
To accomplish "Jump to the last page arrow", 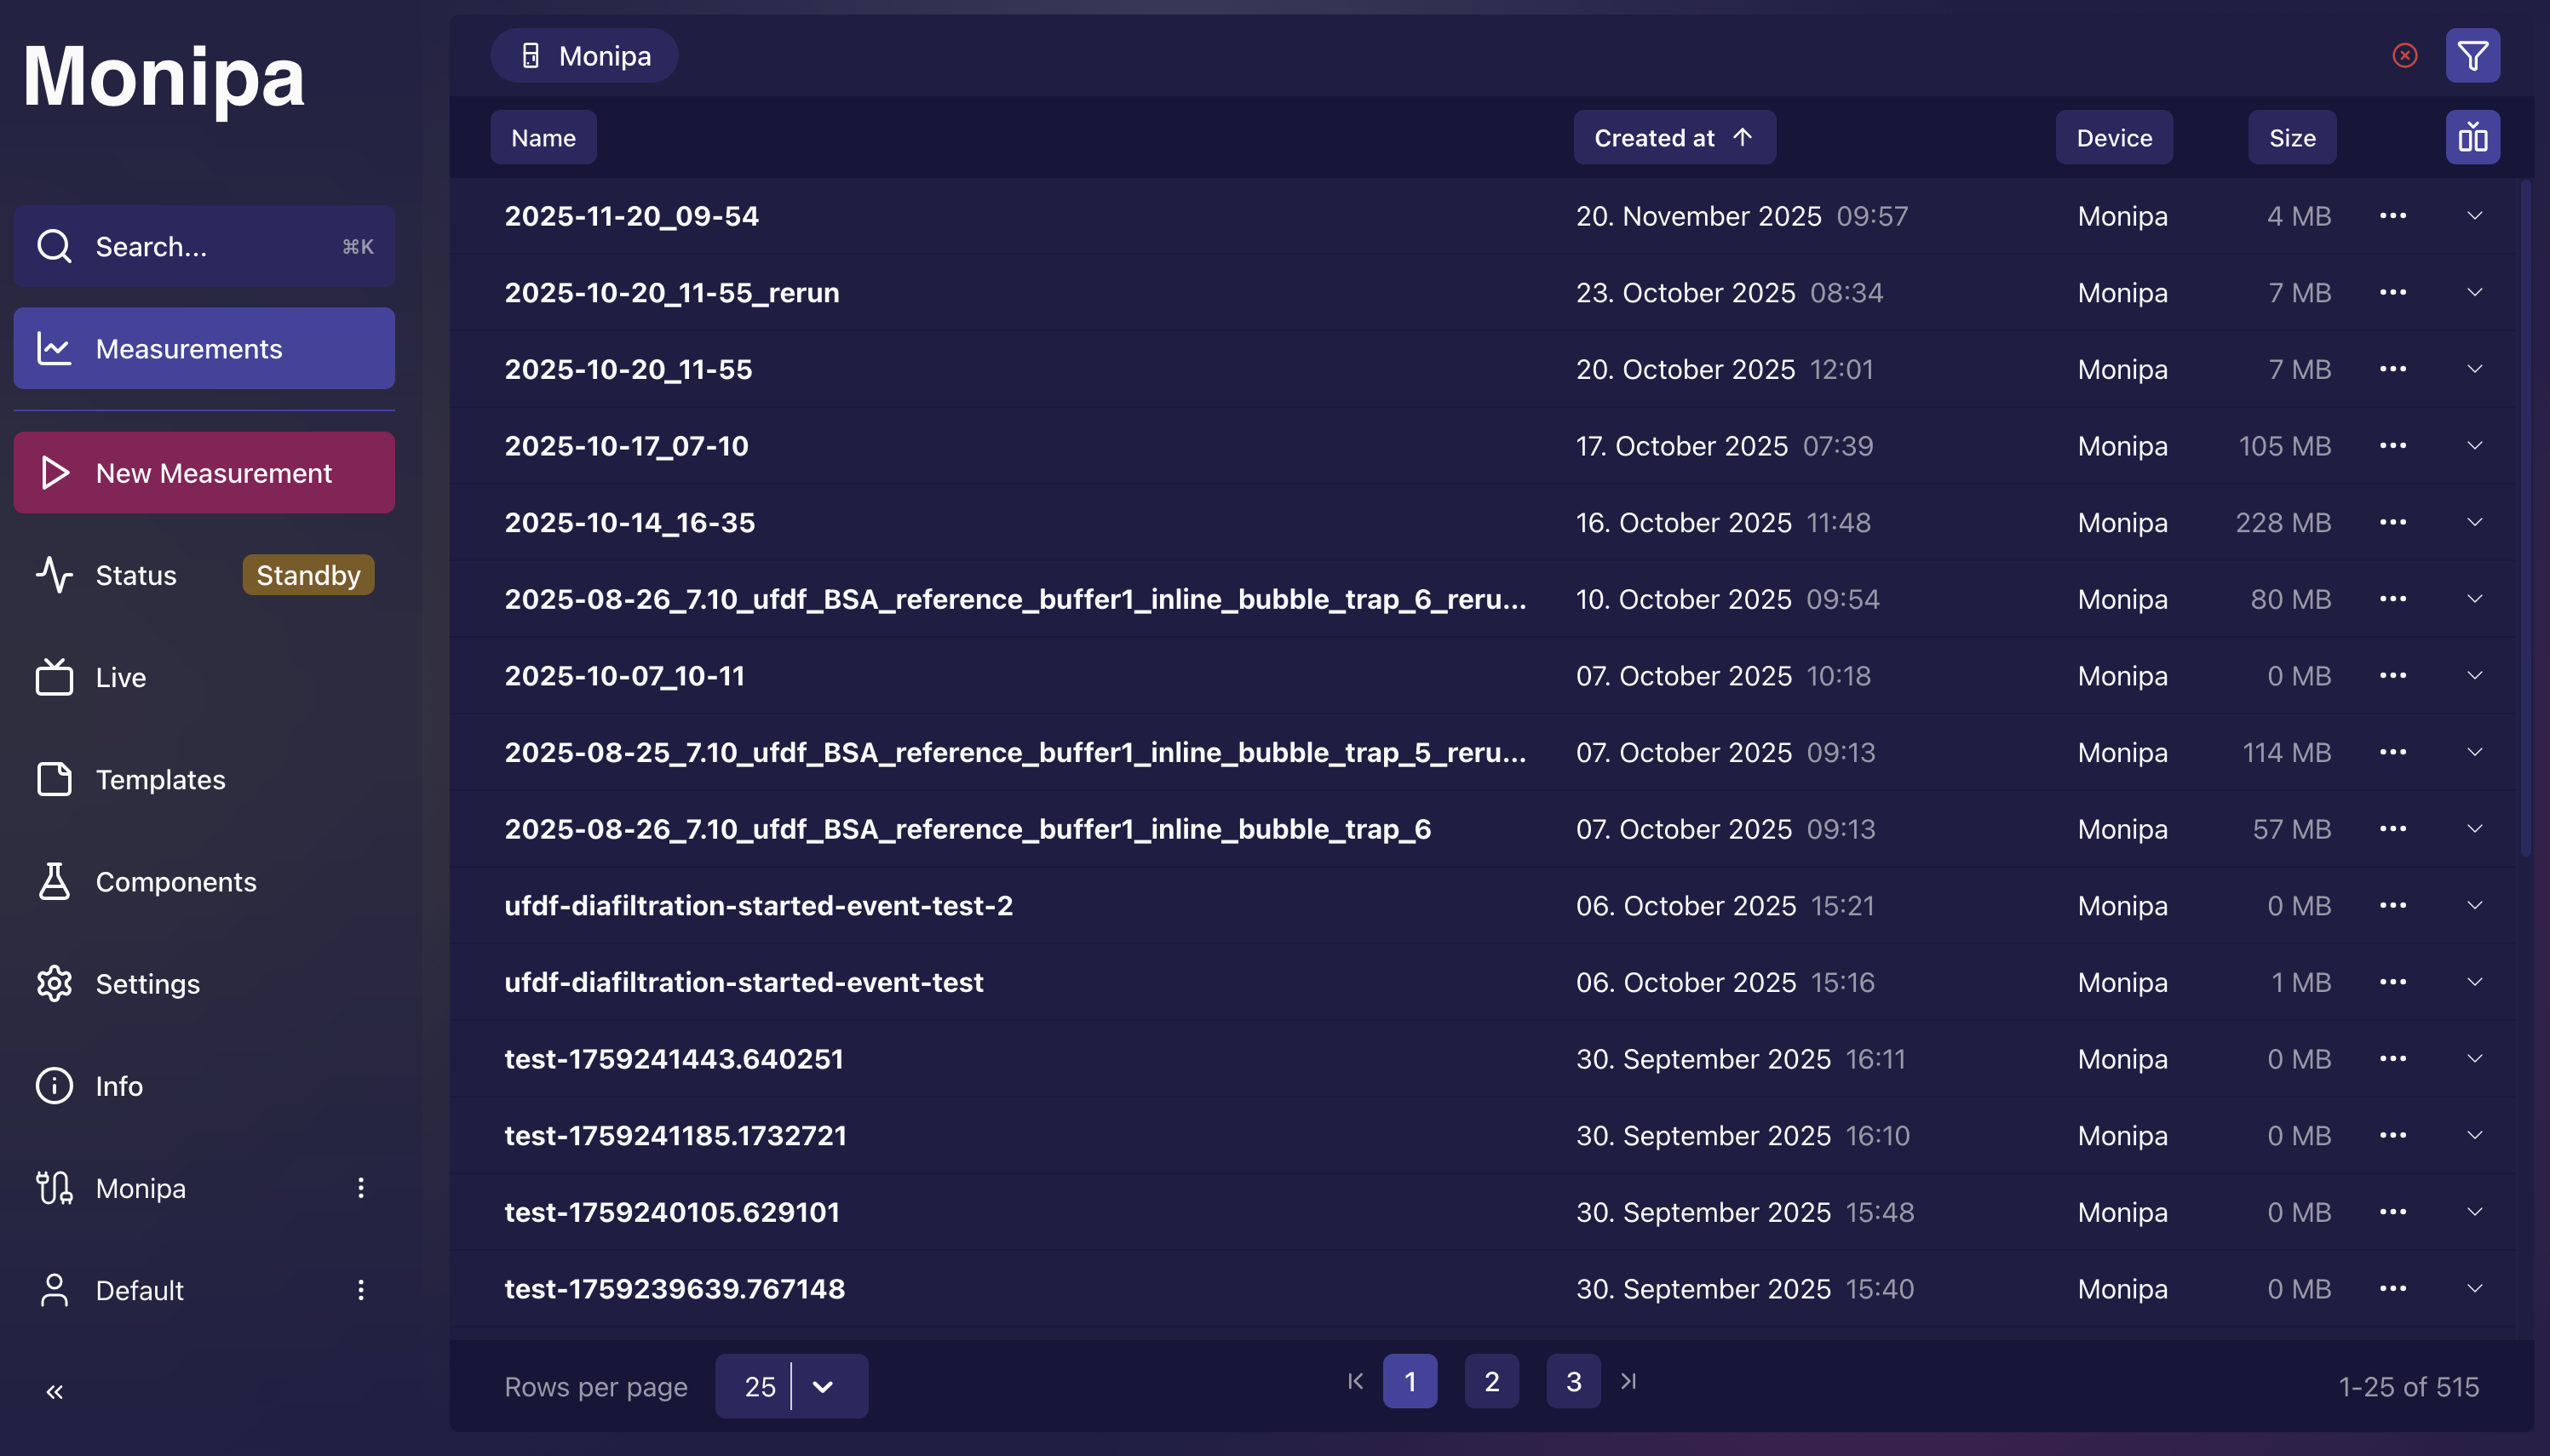I will (1628, 1381).
